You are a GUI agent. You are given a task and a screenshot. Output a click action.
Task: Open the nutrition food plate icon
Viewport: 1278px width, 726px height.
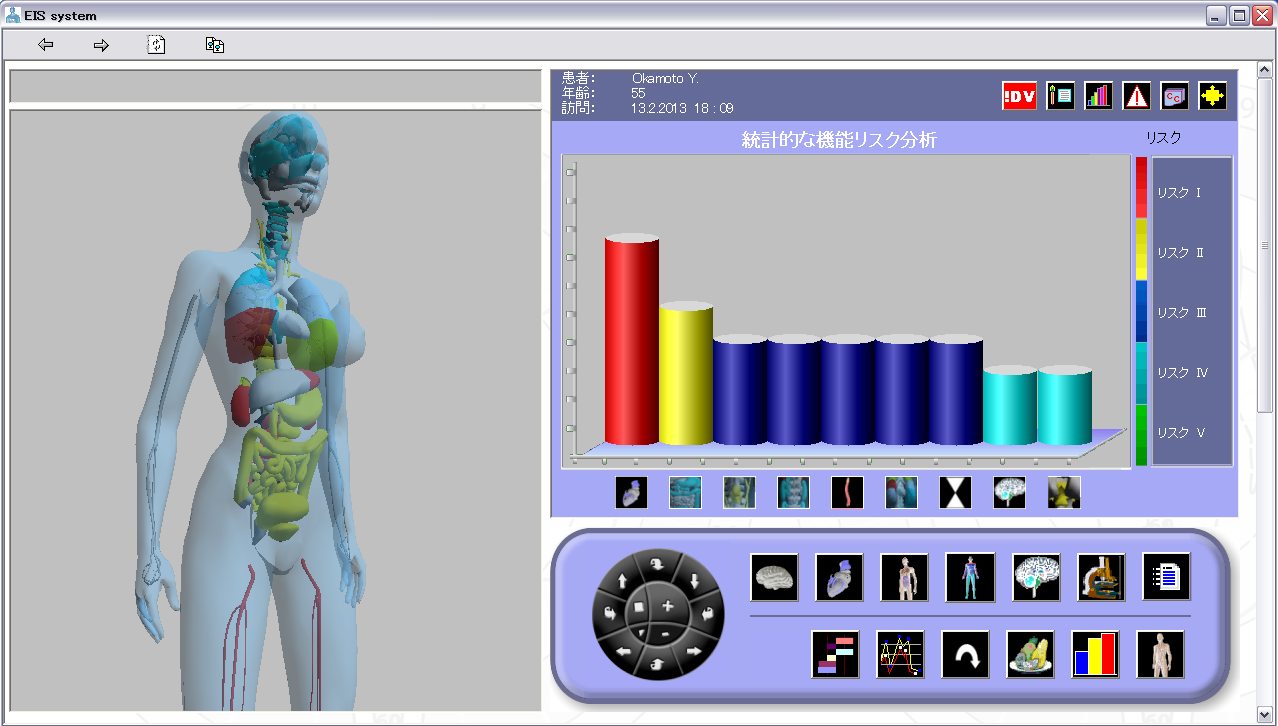click(1030, 655)
